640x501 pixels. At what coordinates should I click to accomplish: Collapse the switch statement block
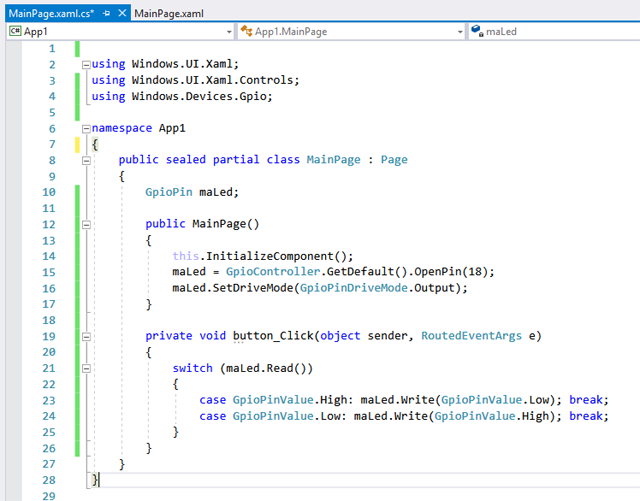point(85,369)
